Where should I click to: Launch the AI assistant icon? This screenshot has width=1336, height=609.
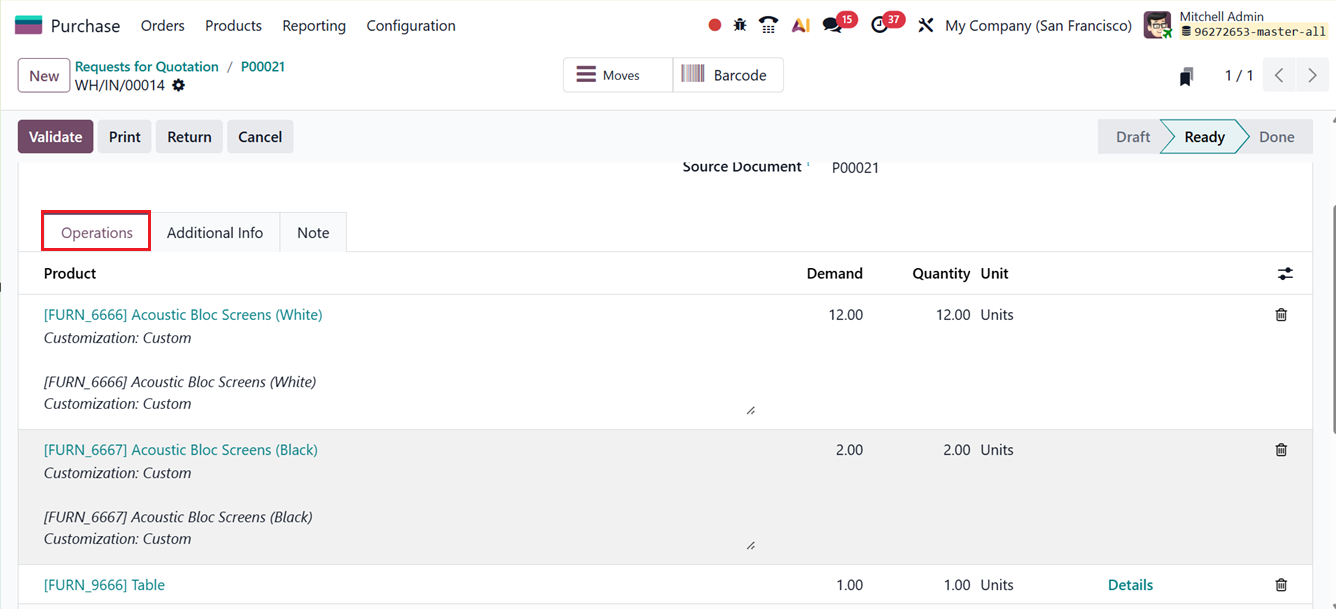(800, 23)
